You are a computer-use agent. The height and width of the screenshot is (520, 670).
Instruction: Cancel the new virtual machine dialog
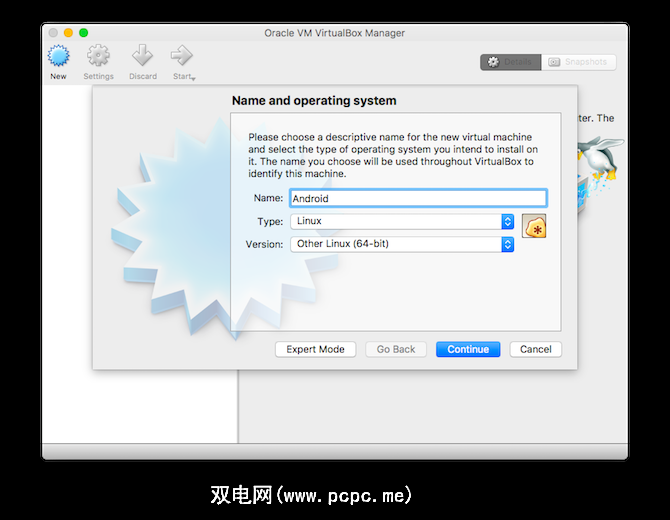point(535,349)
